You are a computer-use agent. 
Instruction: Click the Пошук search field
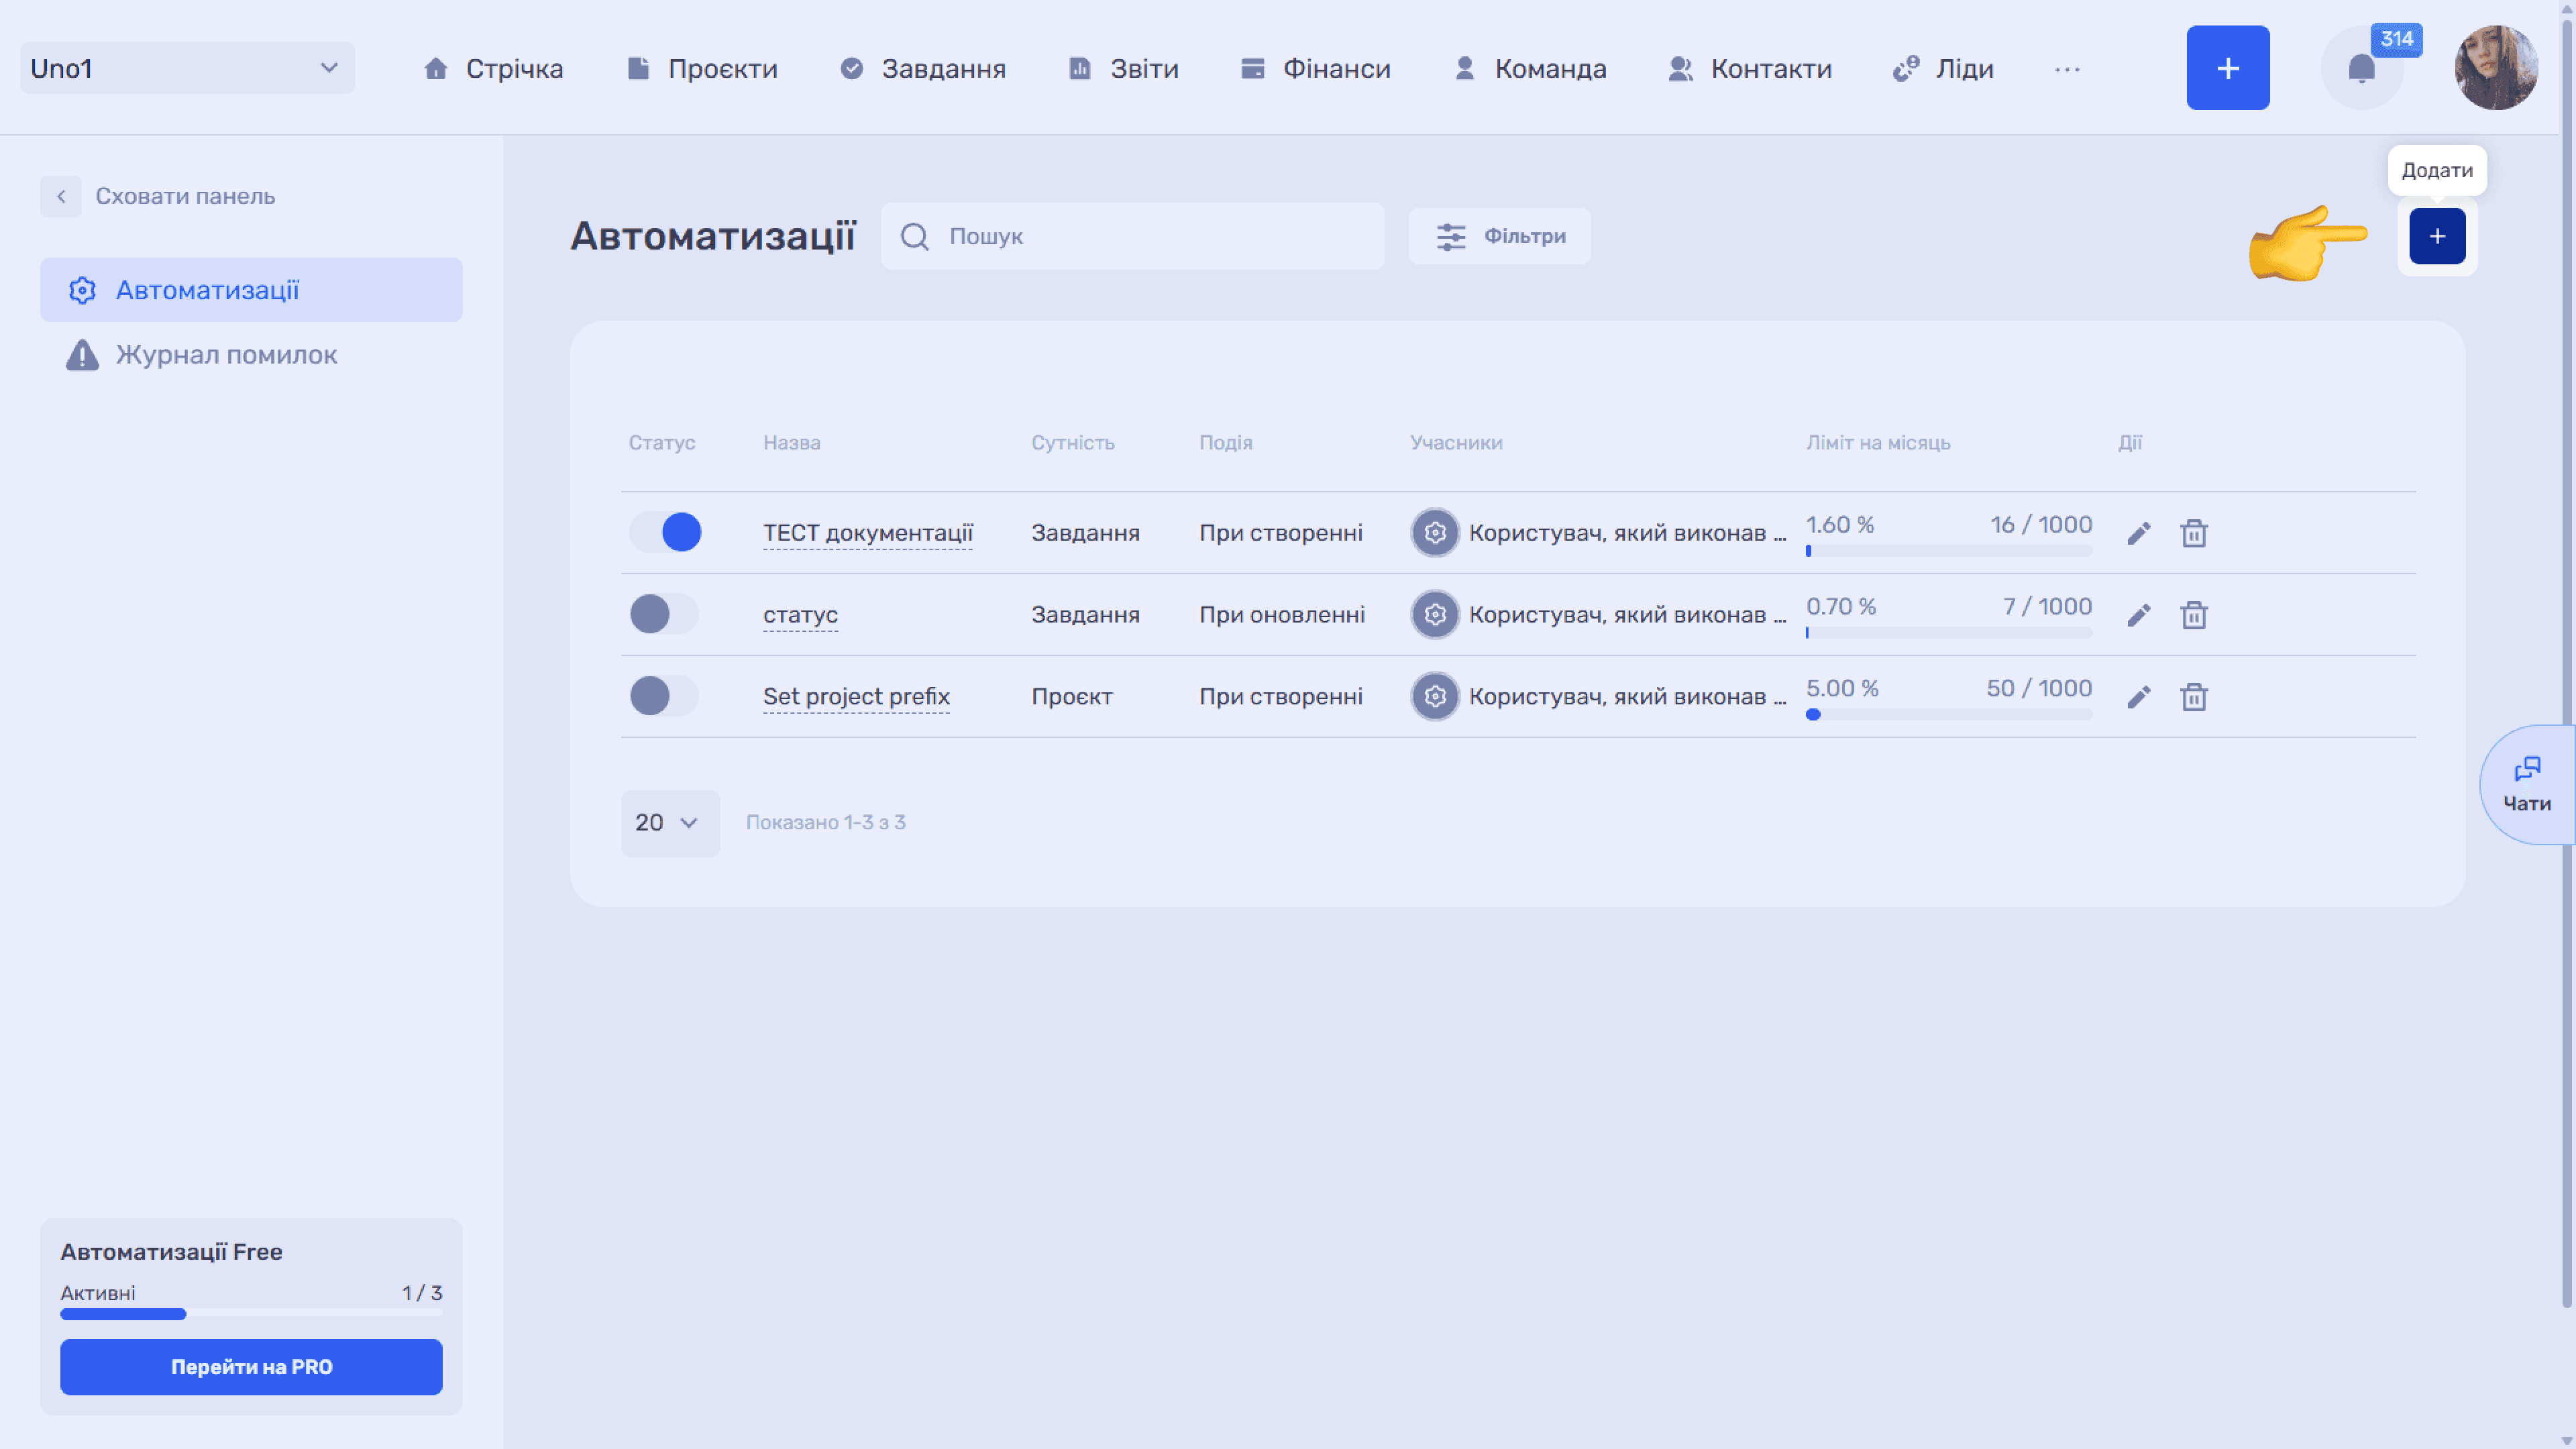1132,236
